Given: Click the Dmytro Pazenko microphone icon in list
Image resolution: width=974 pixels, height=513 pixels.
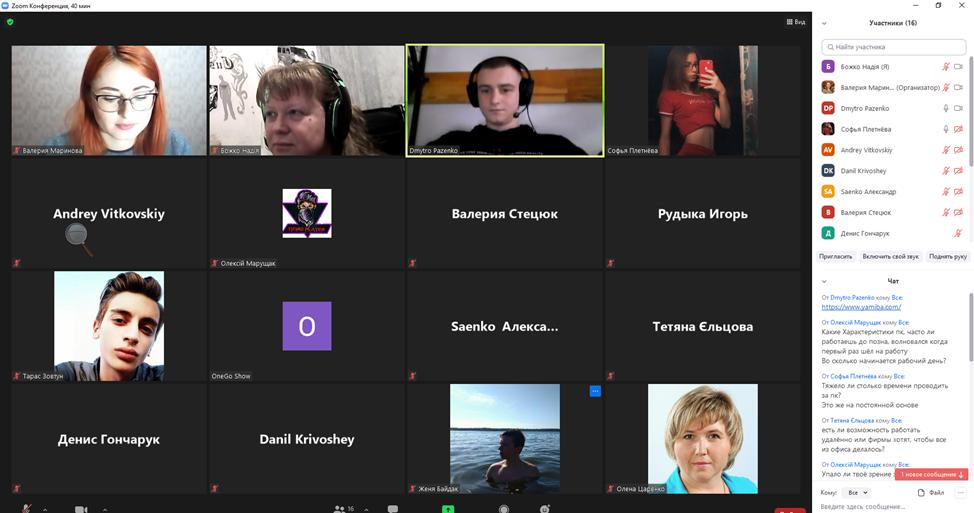Looking at the screenshot, I should pyautogui.click(x=946, y=108).
